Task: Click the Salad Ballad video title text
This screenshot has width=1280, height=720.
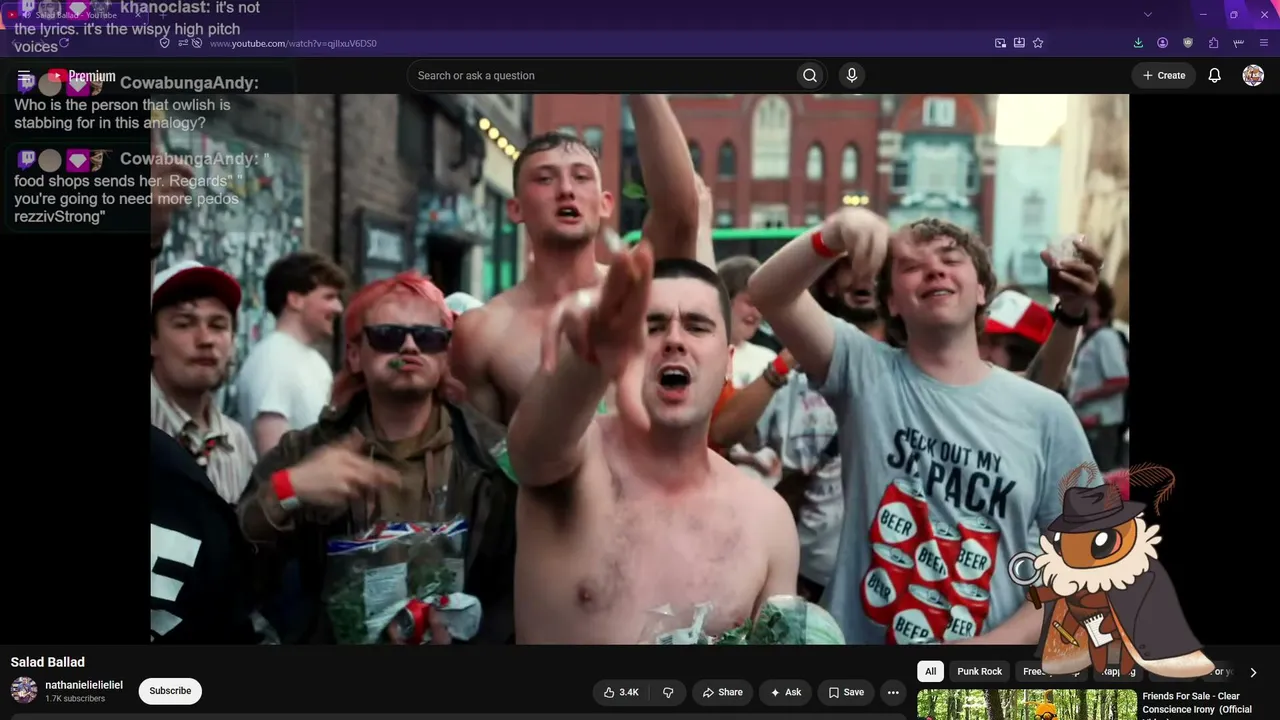Action: pyautogui.click(x=48, y=662)
